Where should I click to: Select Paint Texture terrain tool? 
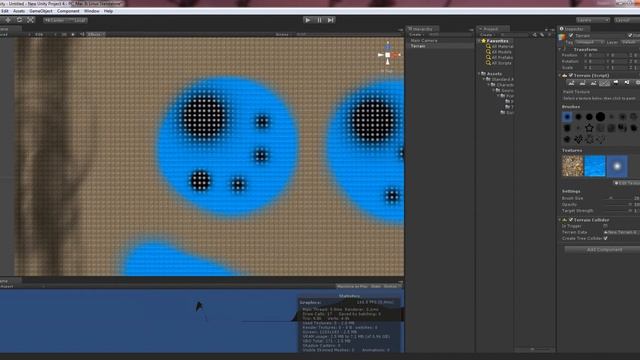click(604, 83)
